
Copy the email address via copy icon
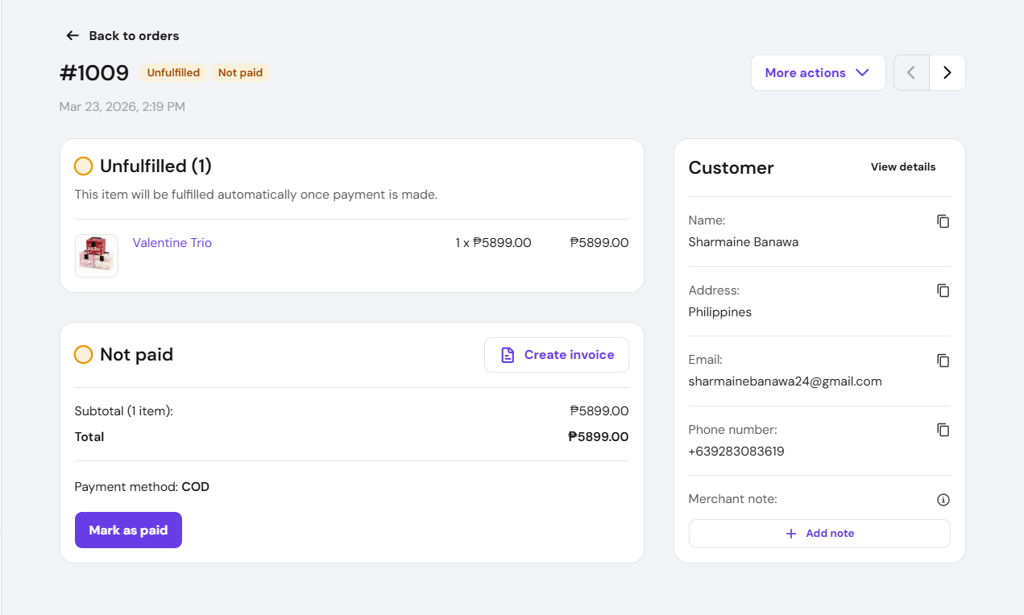[x=942, y=360]
